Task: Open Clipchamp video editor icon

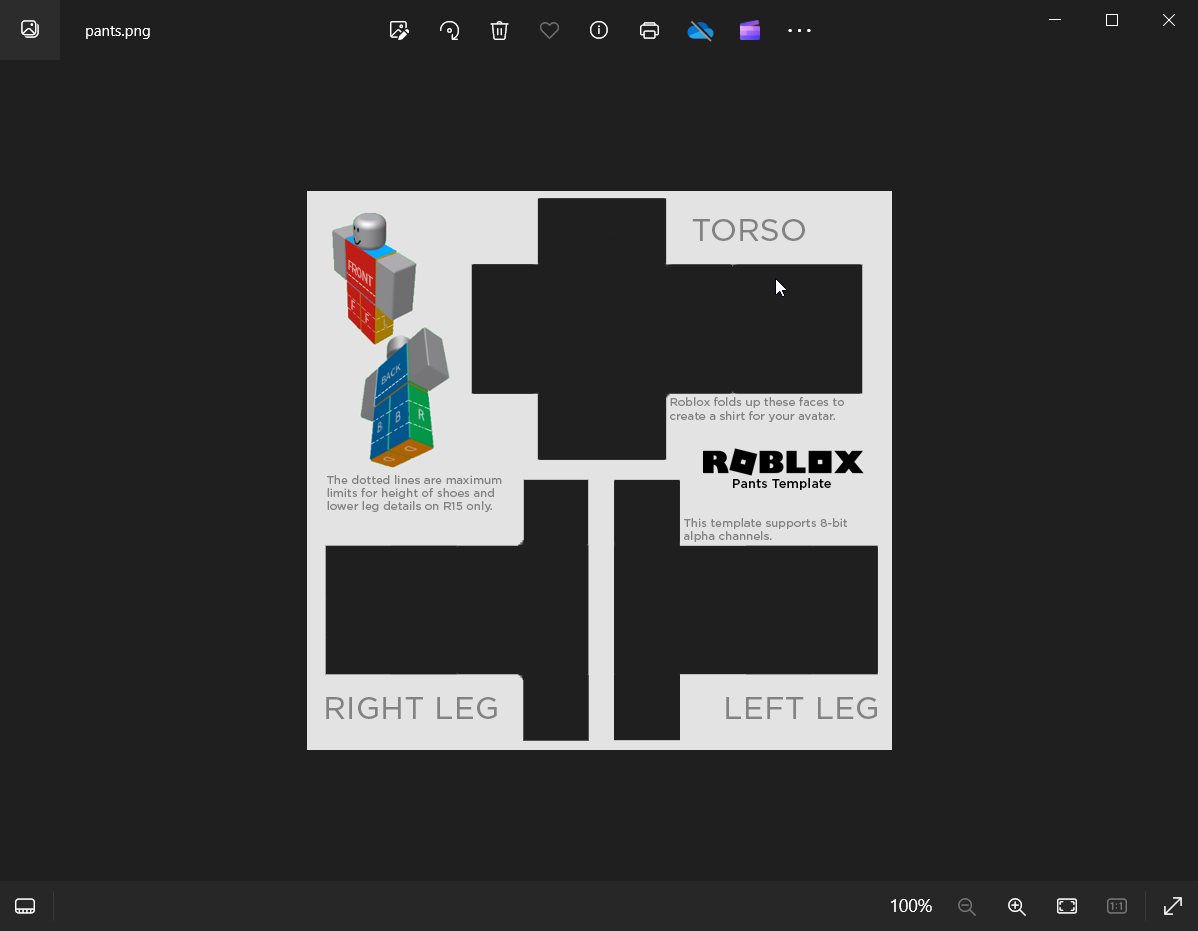Action: coord(750,31)
